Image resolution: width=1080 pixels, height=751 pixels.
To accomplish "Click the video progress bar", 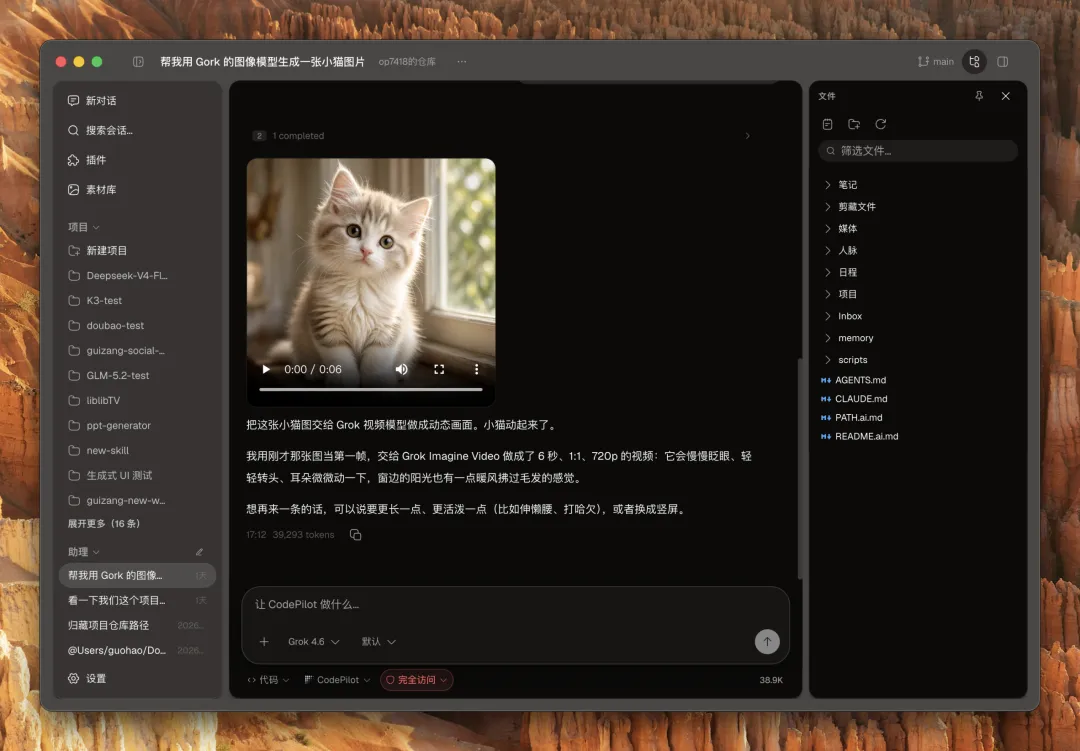I will click(x=371, y=389).
